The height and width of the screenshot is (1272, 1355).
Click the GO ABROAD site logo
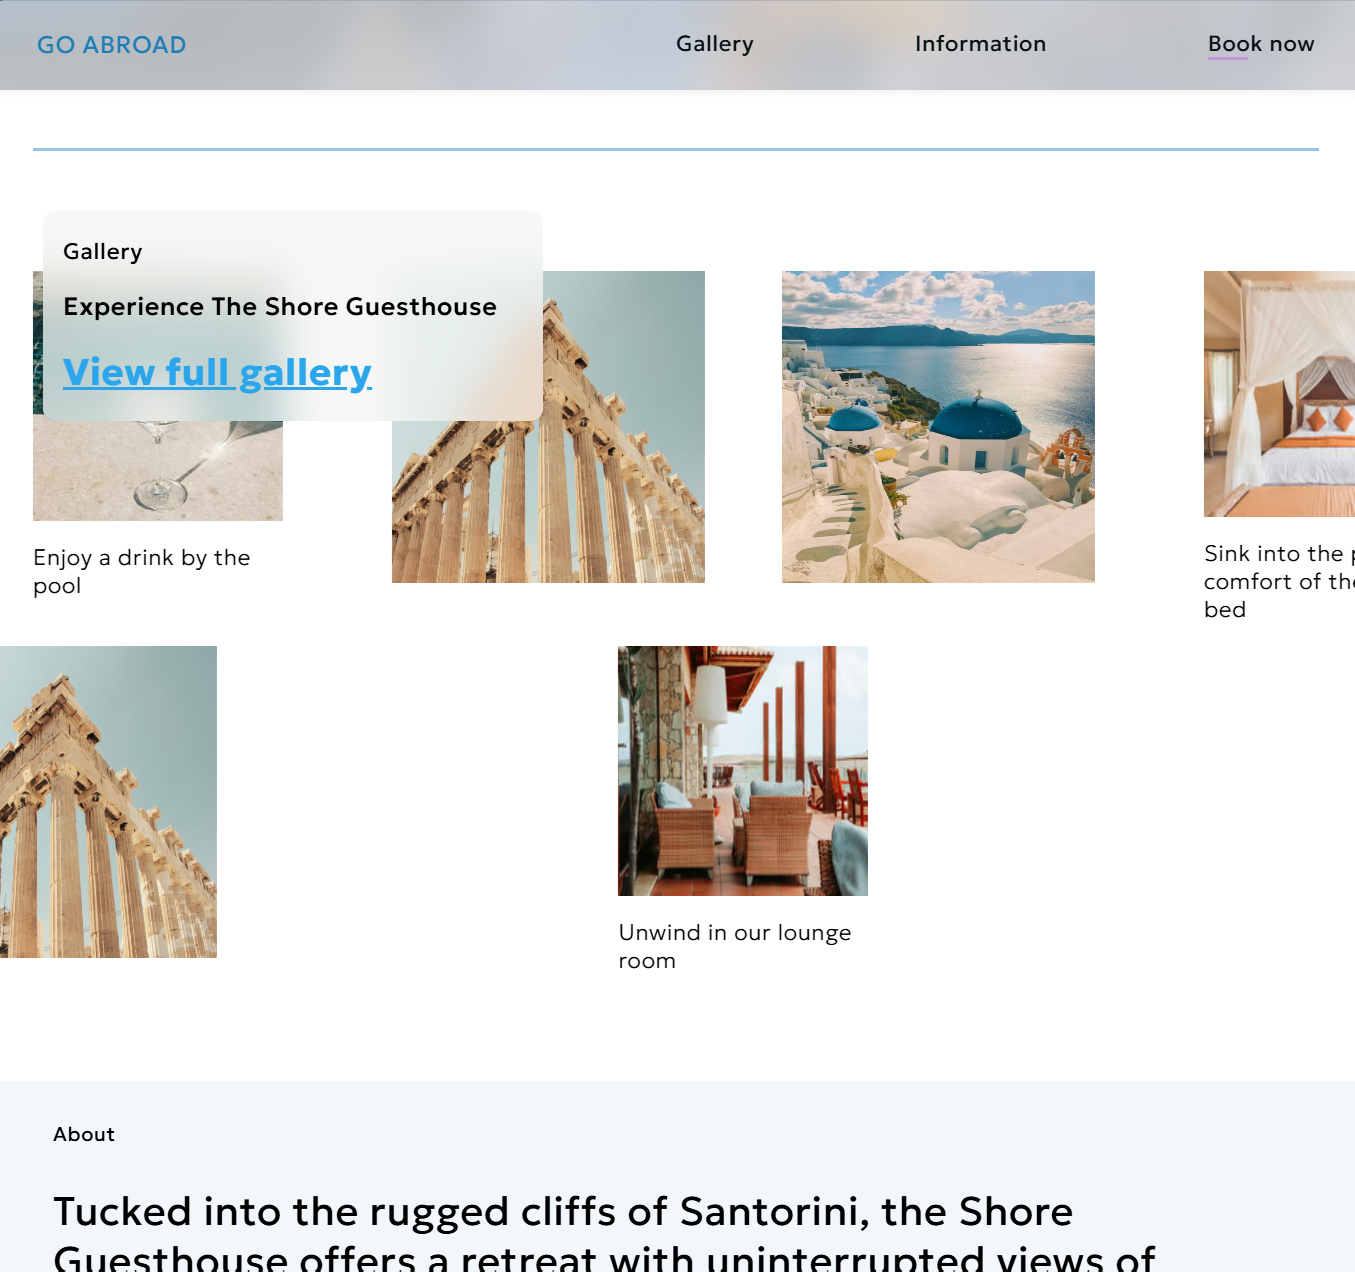(x=111, y=45)
